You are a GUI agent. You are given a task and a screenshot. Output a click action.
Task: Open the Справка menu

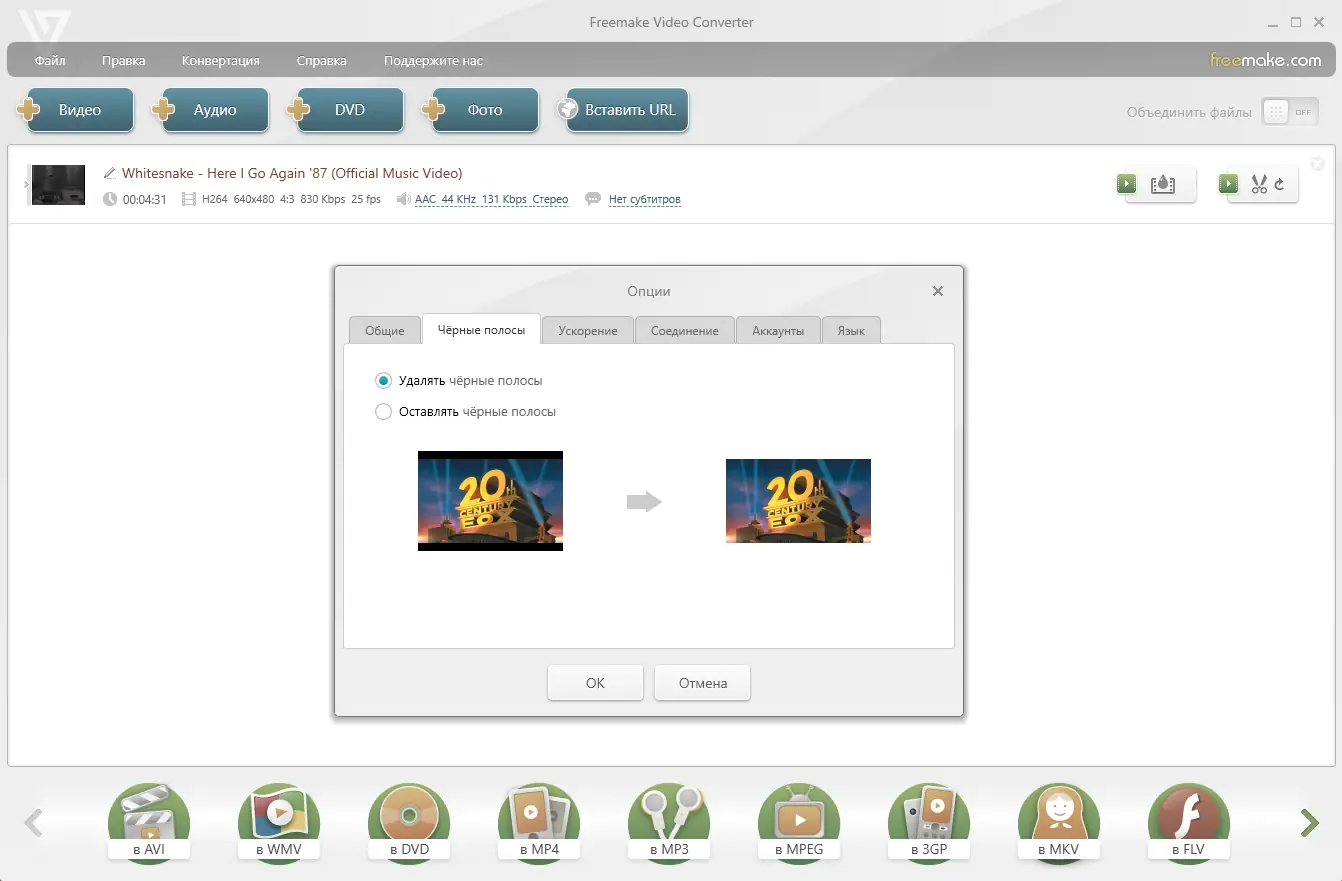point(322,61)
